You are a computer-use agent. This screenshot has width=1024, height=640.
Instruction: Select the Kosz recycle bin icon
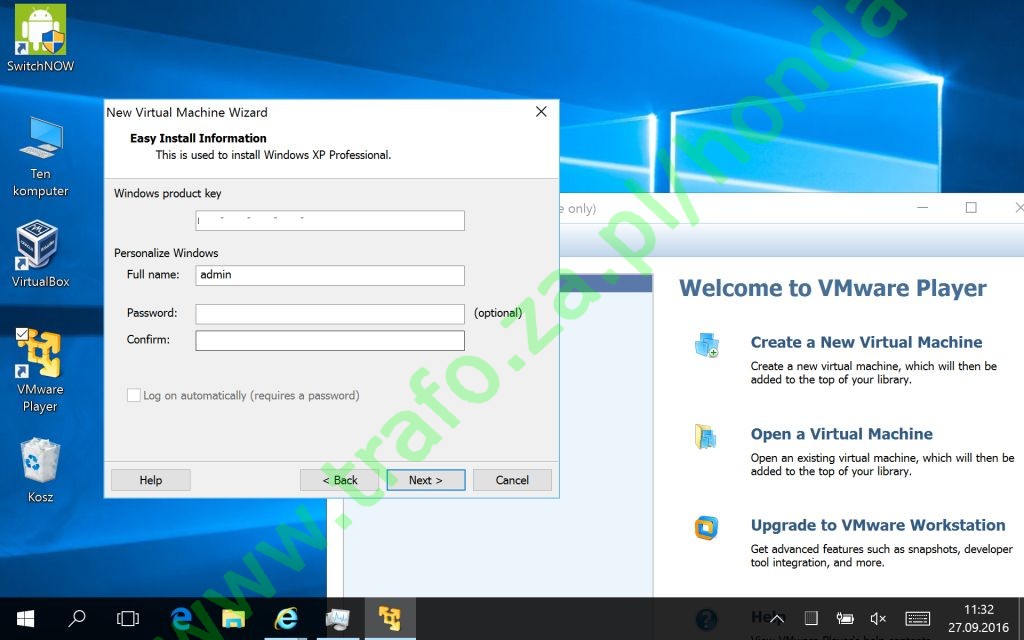click(40, 470)
